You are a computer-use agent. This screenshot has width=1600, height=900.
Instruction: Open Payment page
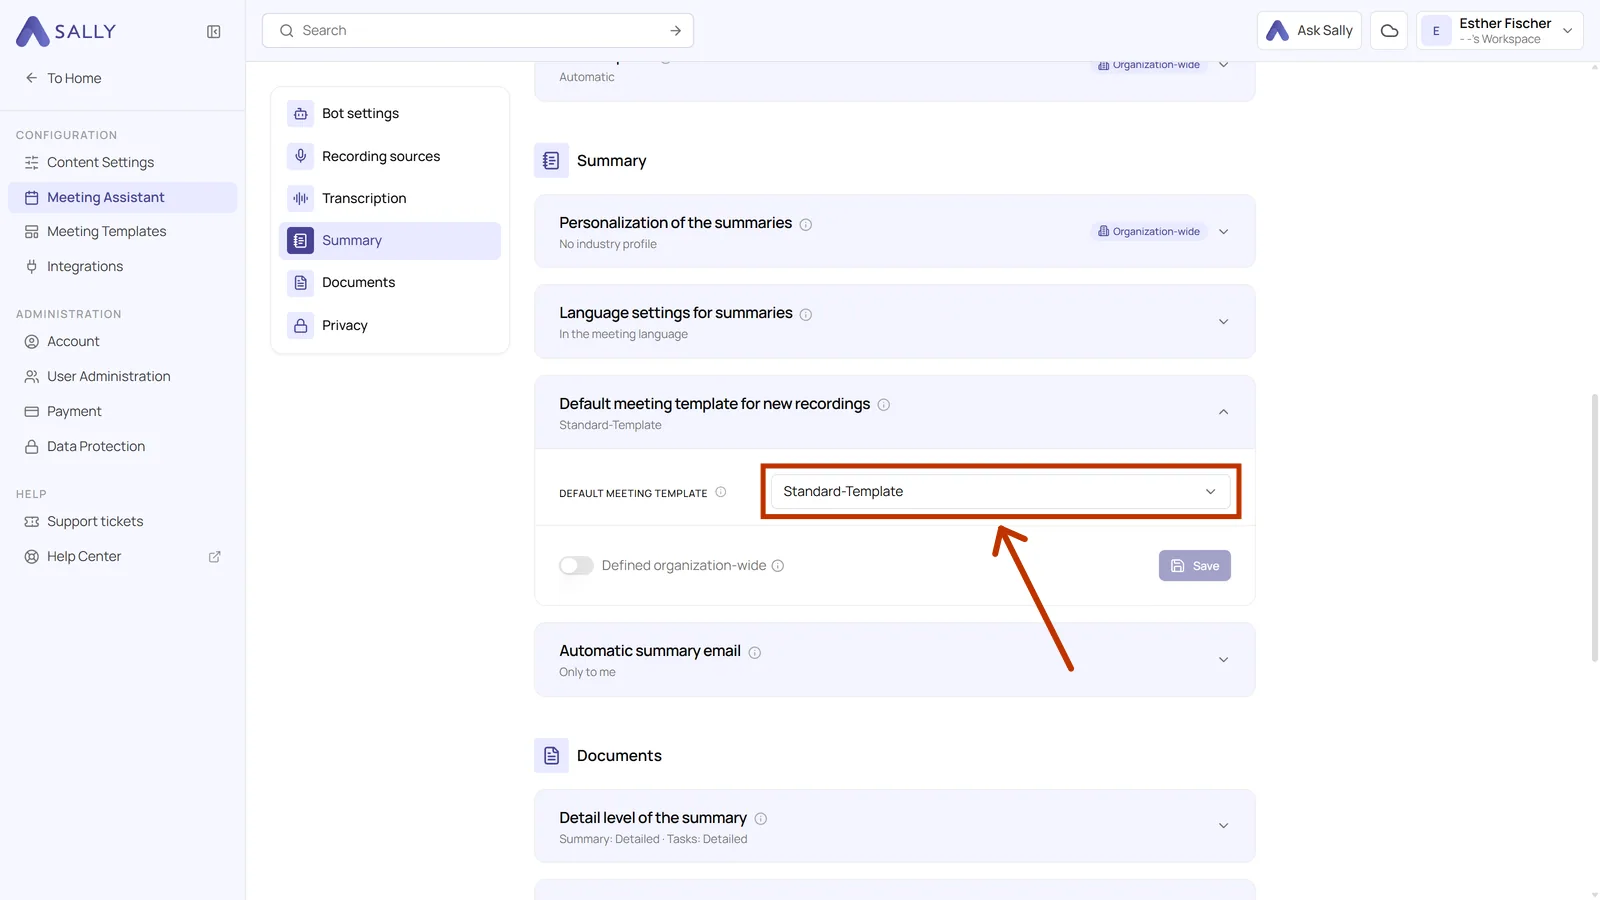coord(122,412)
